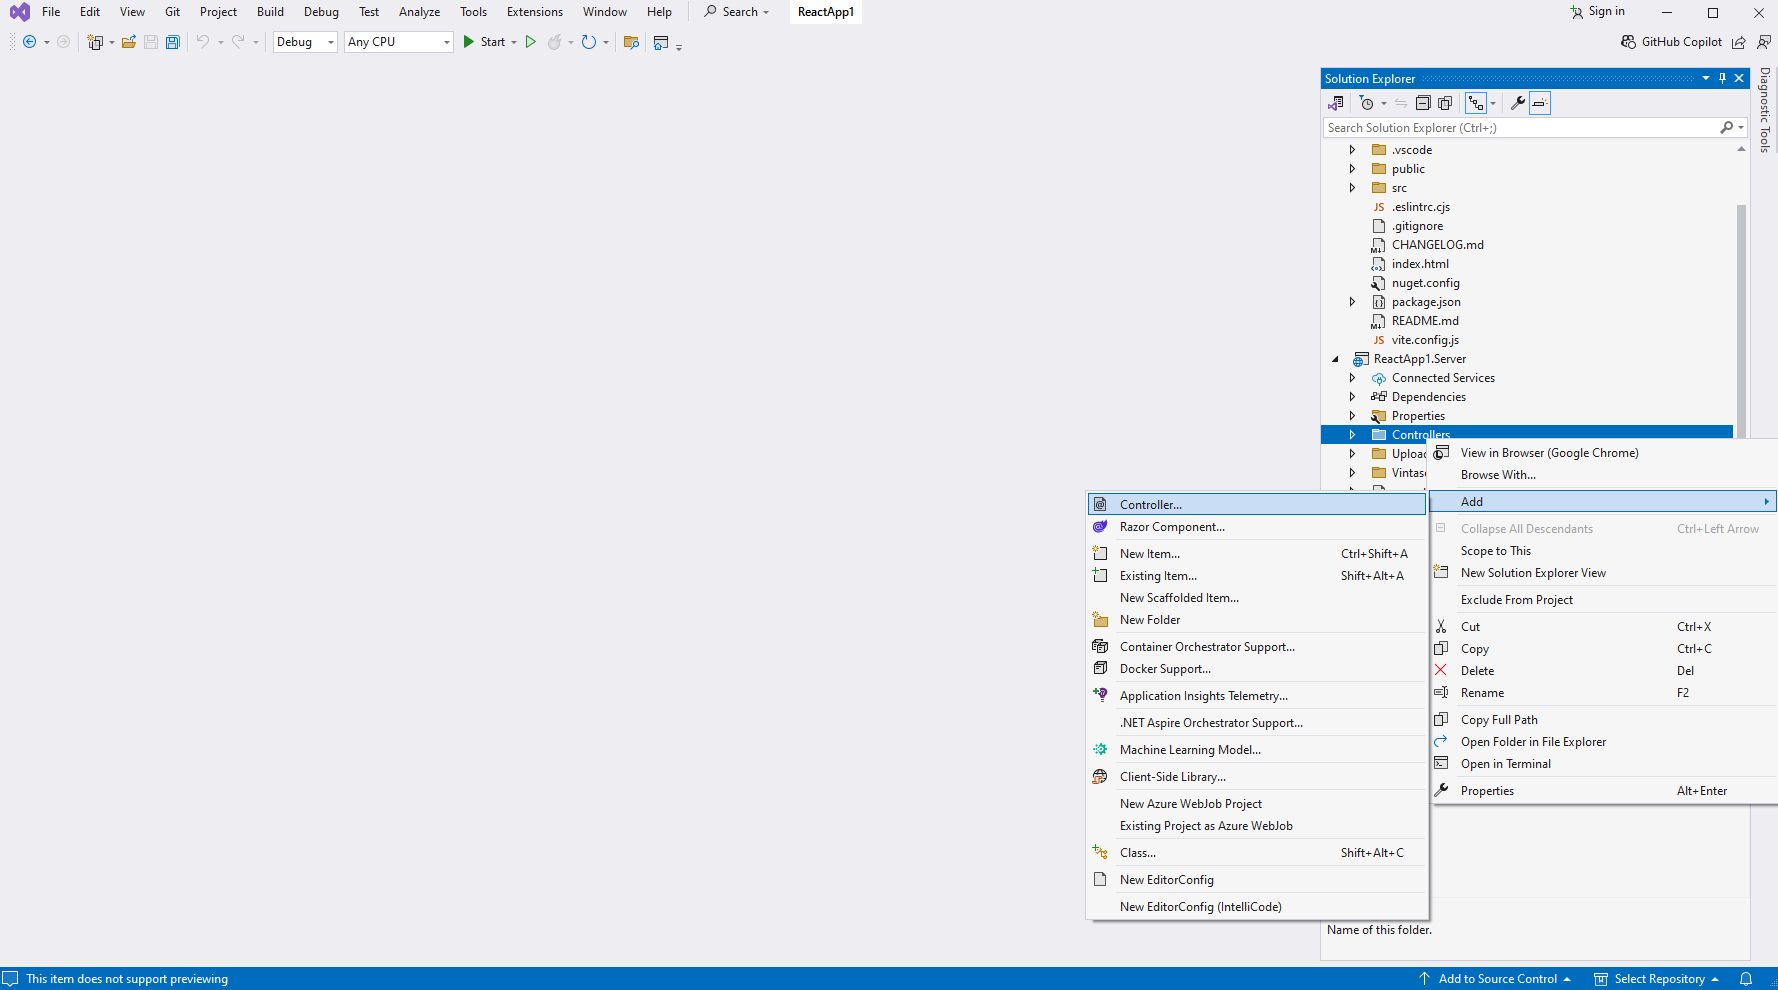1778x990 pixels.
Task: Open the Debug configuration dropdown
Action: [x=305, y=42]
